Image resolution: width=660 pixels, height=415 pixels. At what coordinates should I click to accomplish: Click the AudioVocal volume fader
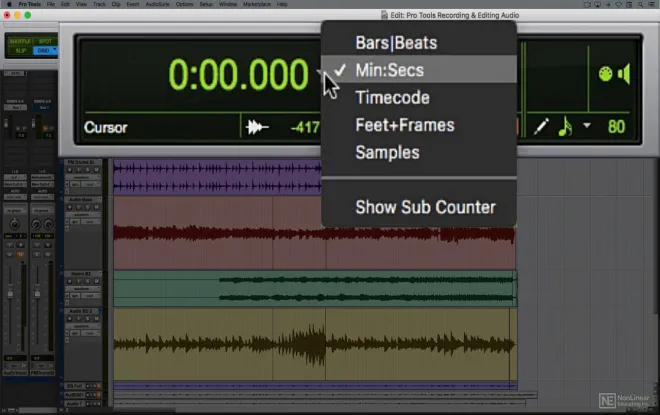click(x=10, y=292)
